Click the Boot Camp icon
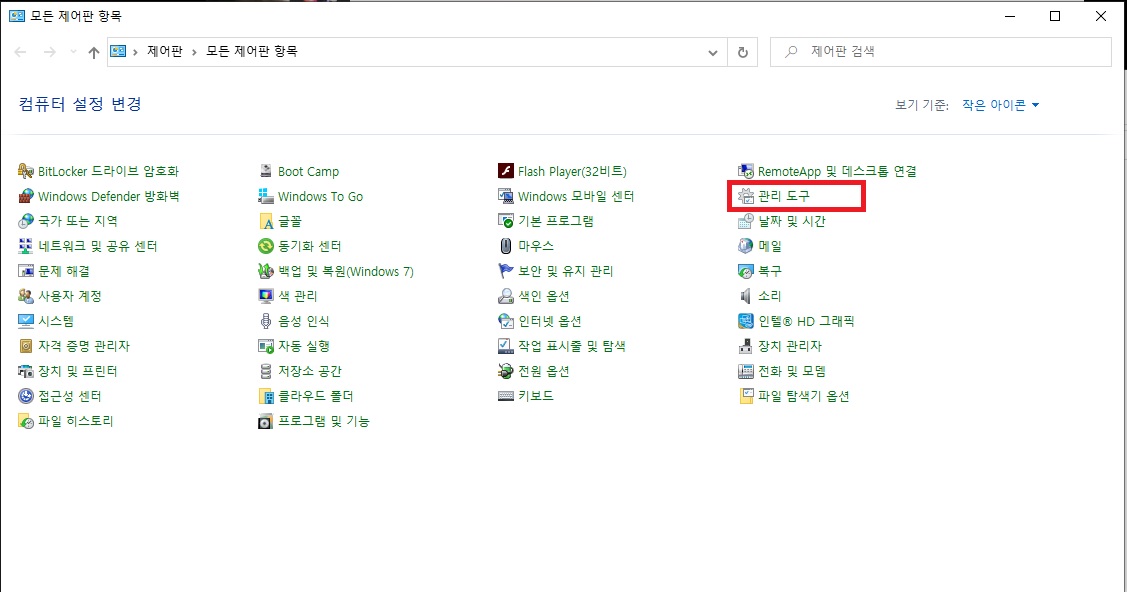The height and width of the screenshot is (592, 1127). 266,171
